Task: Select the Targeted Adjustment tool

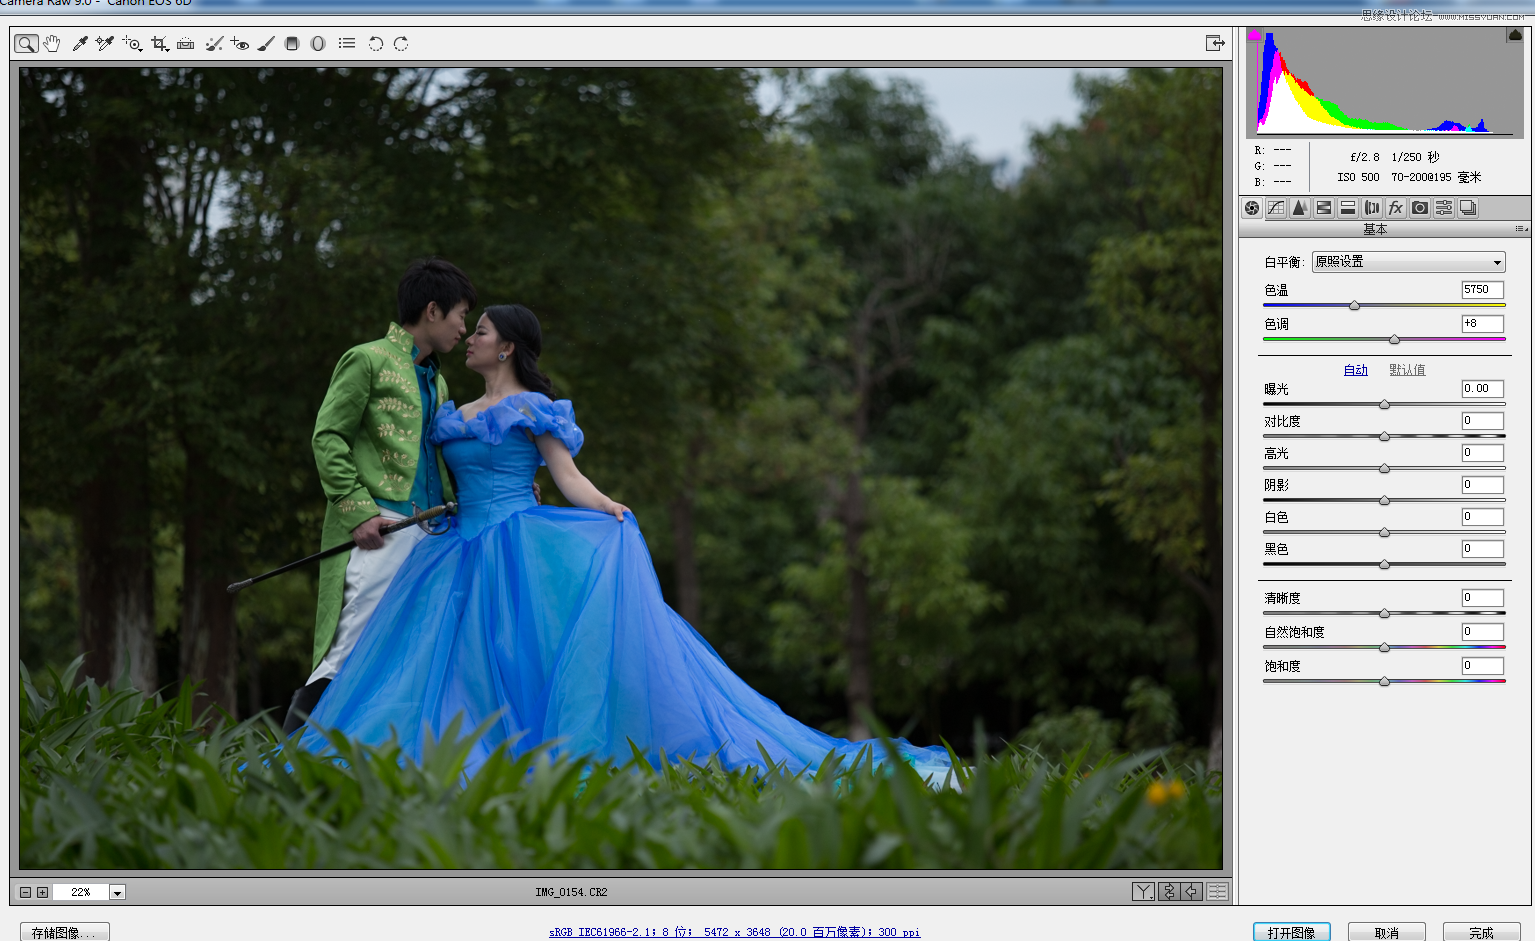Action: 132,43
